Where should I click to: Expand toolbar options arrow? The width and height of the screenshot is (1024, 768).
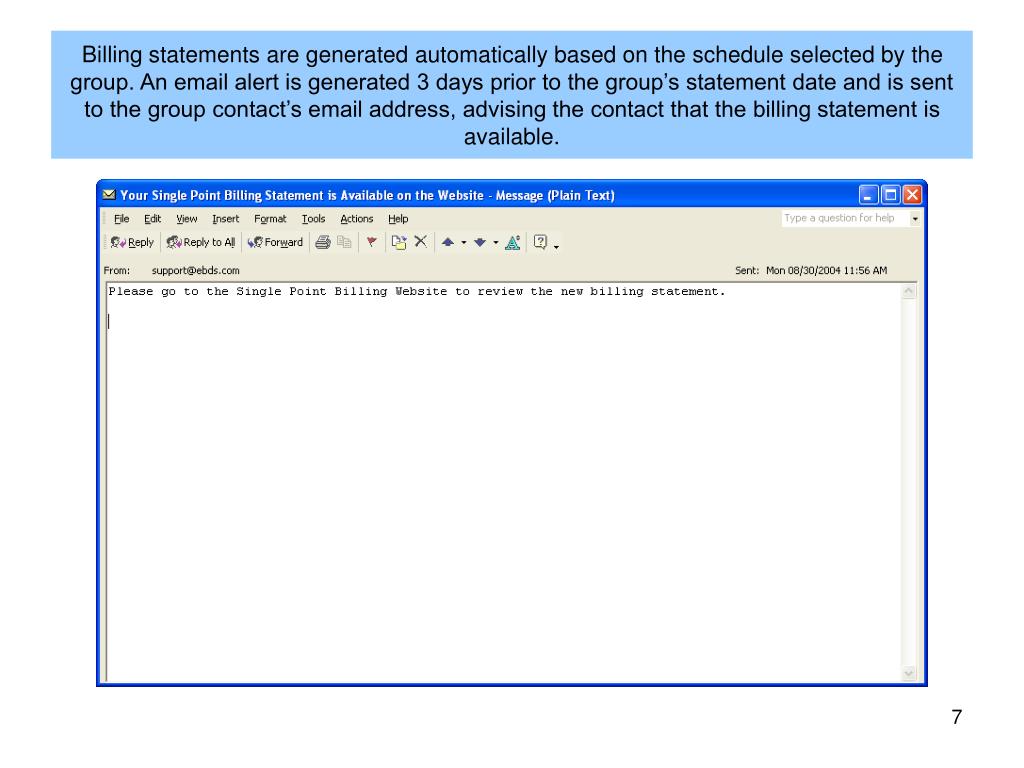(556, 246)
